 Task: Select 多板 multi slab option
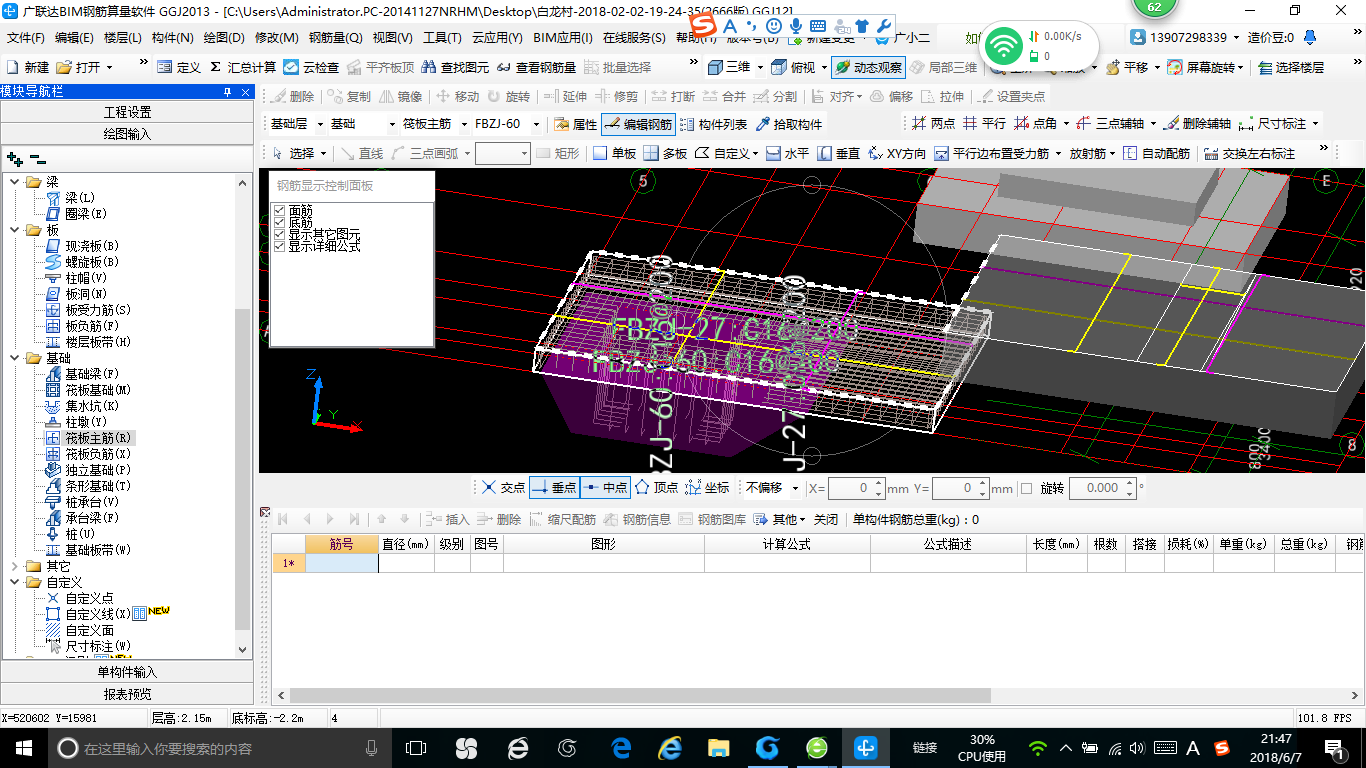coord(665,153)
